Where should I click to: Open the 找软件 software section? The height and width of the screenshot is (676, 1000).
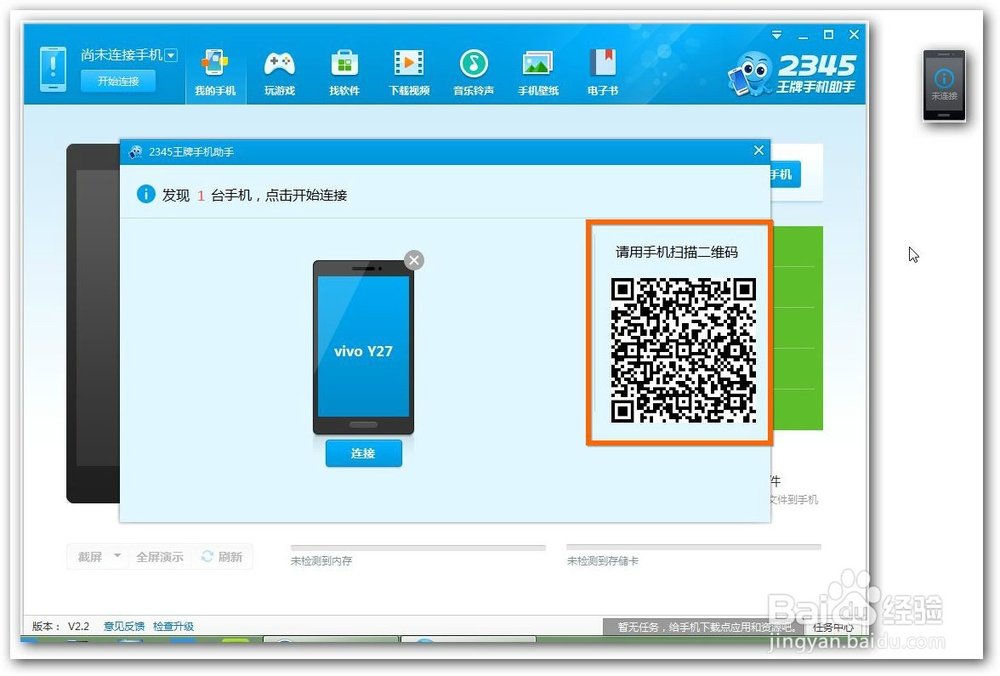coord(344,72)
